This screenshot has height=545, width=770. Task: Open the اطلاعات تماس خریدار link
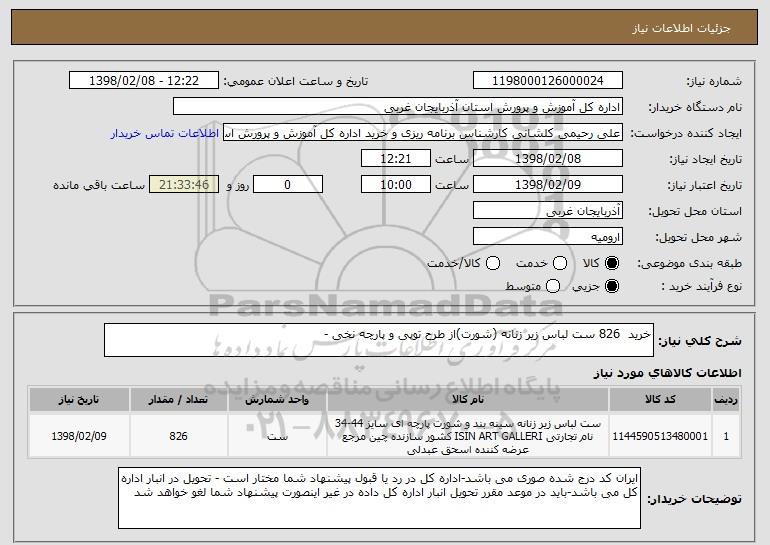point(165,133)
